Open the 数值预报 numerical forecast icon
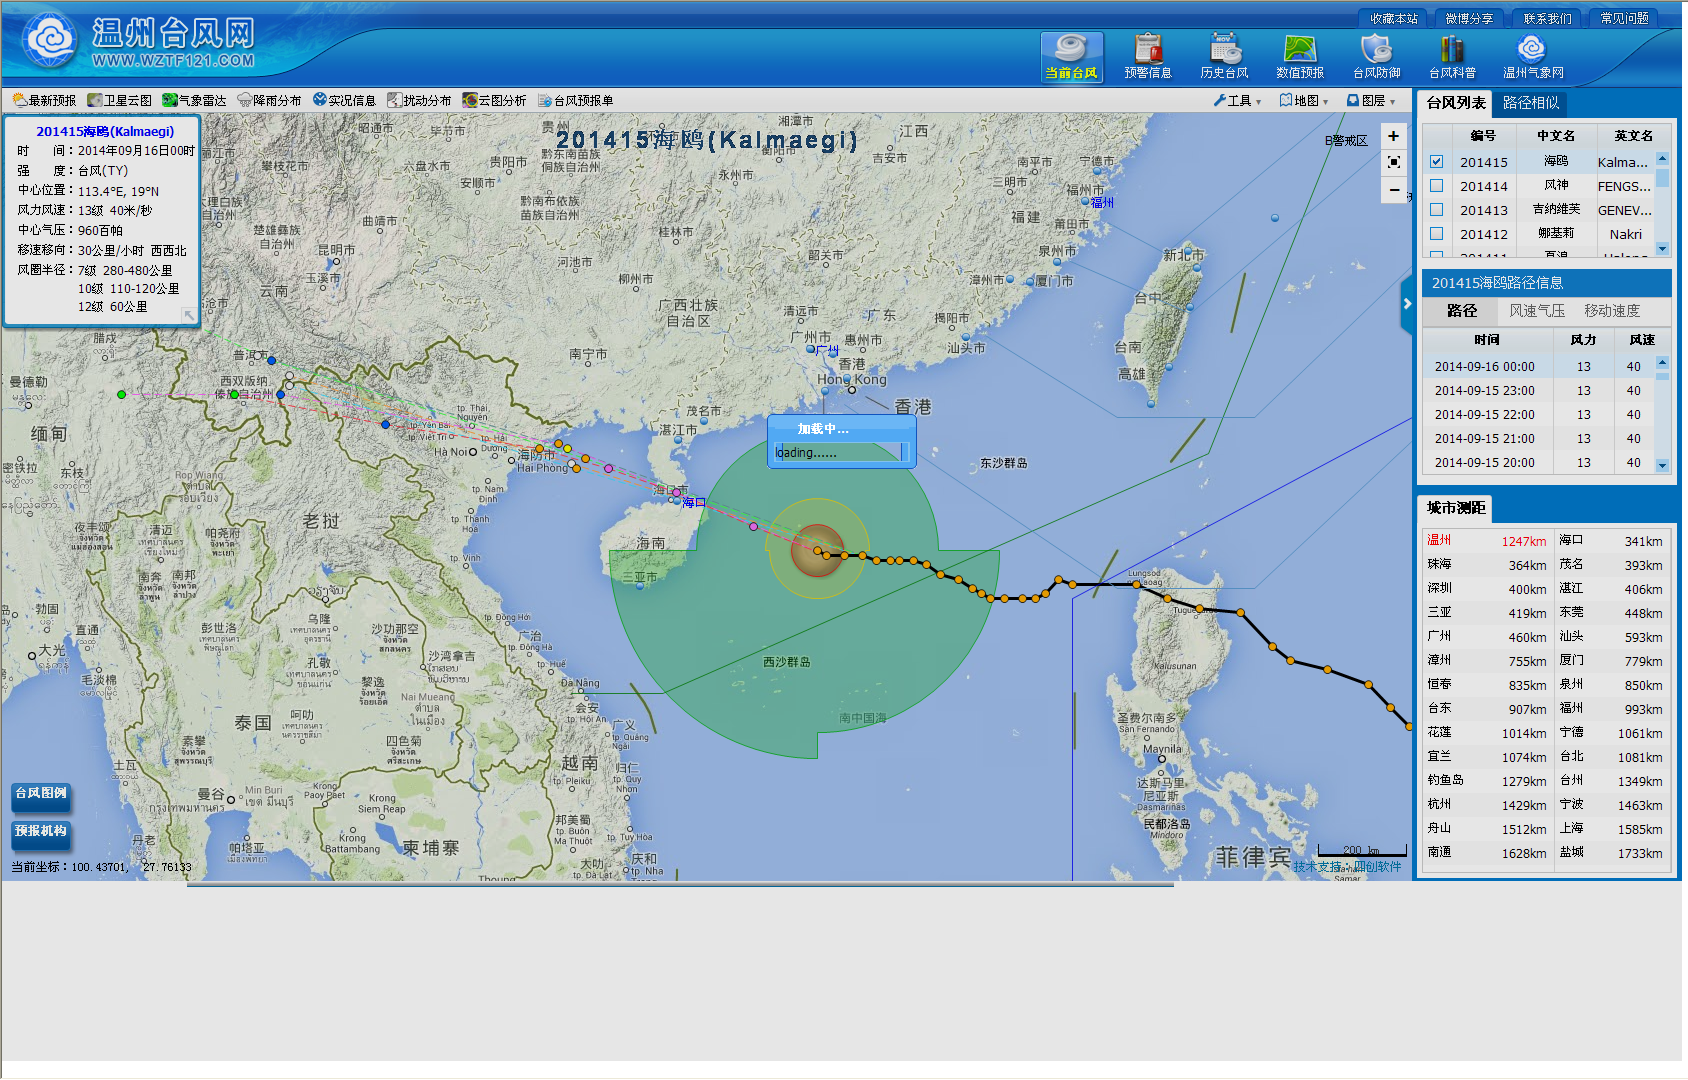 tap(1300, 56)
